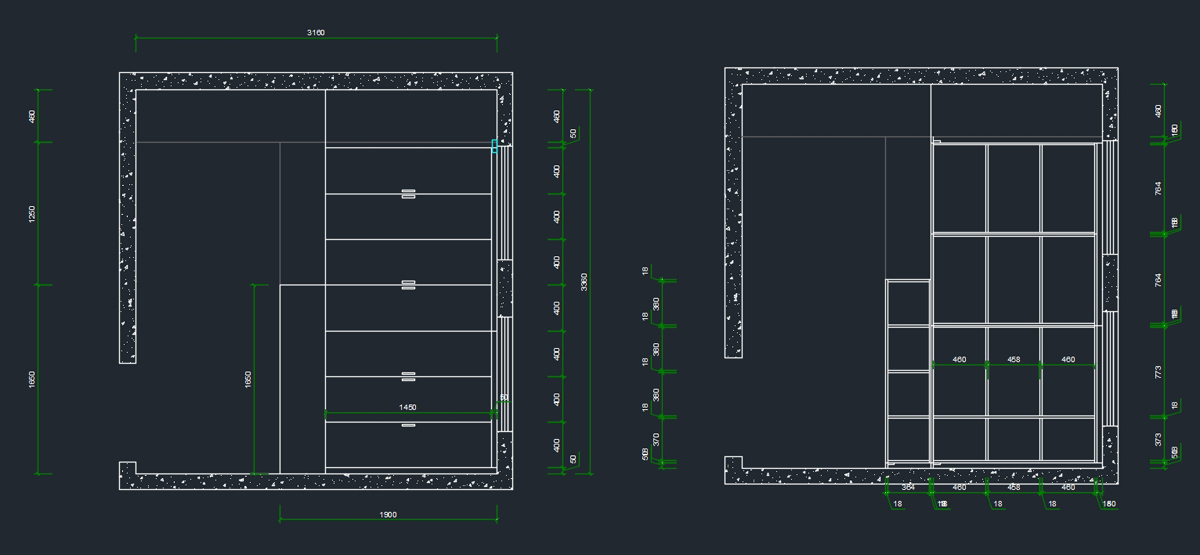Select the 1450 horizontal dimension text
Viewport: 1200px width, 555px height.
[408, 407]
